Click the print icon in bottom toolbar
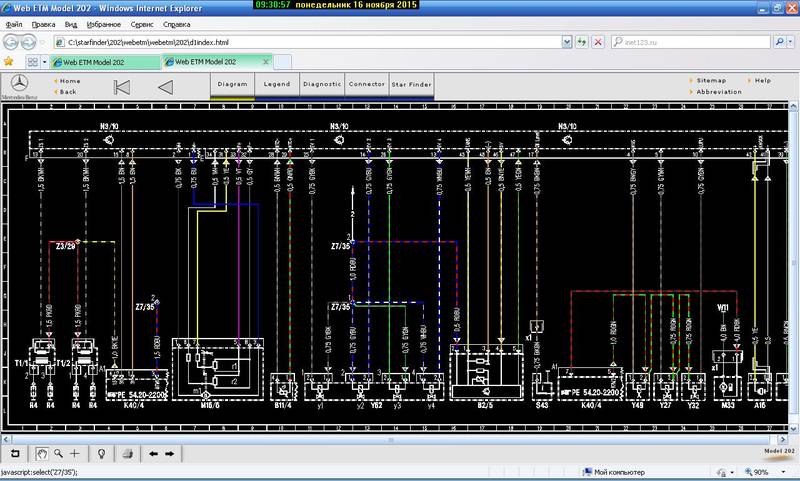 pyautogui.click(x=128, y=453)
